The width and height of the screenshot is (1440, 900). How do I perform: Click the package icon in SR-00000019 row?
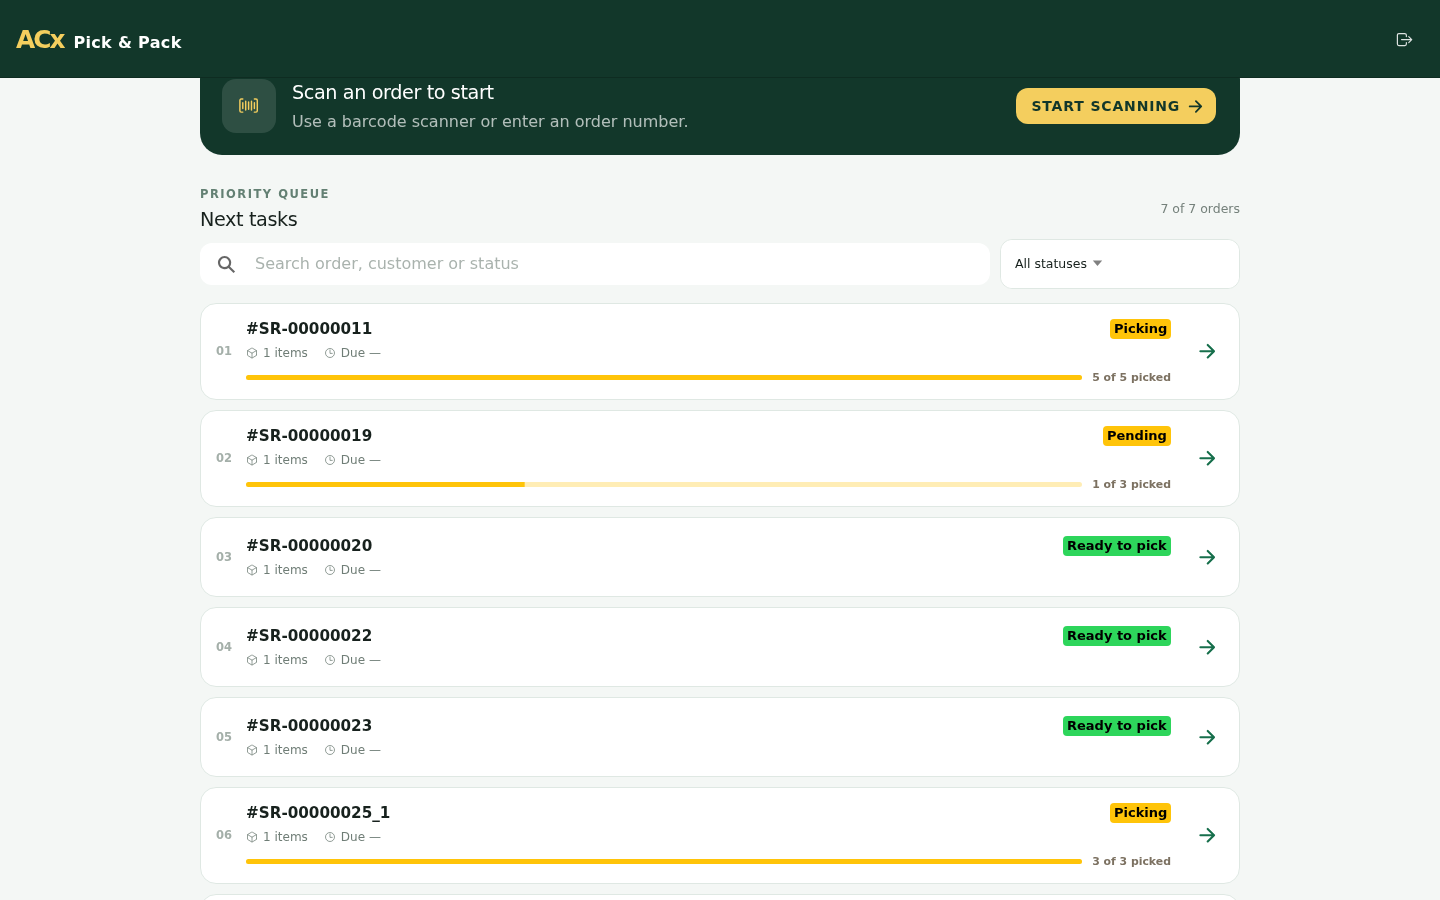pyautogui.click(x=252, y=460)
